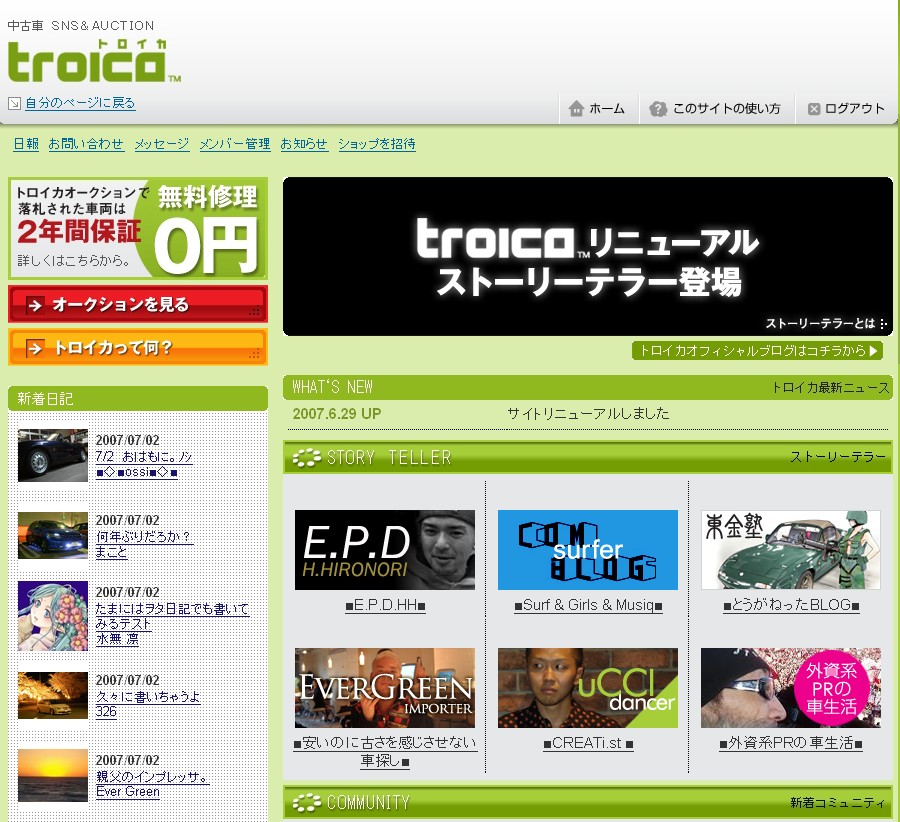Click ログアウト to log out
900x822 pixels.
point(854,108)
